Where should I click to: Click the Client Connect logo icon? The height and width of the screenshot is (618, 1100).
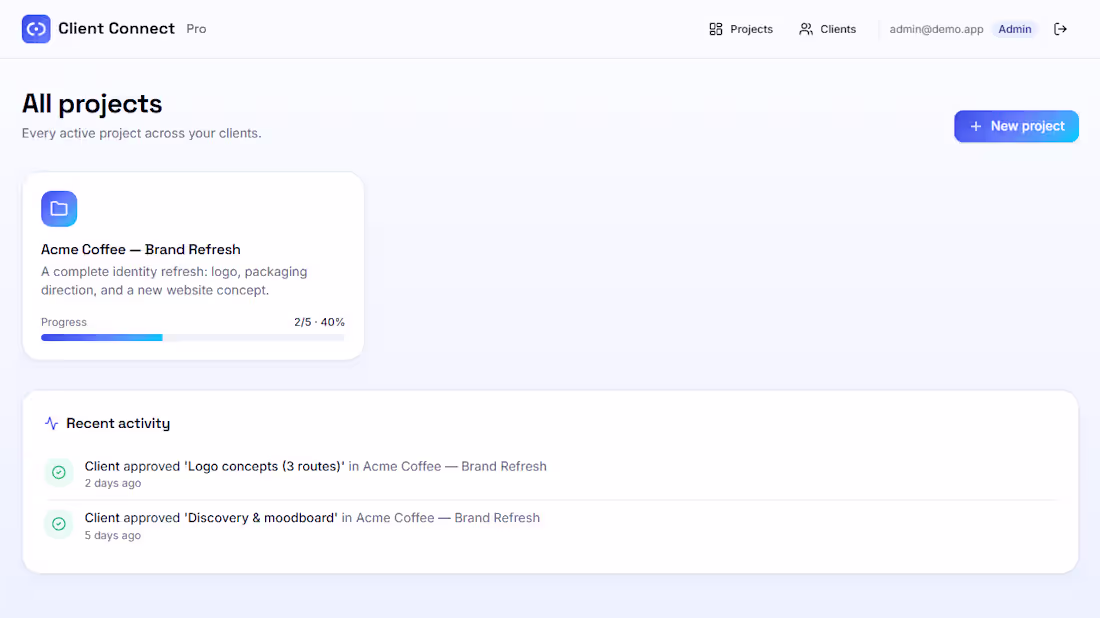[x=34, y=28]
